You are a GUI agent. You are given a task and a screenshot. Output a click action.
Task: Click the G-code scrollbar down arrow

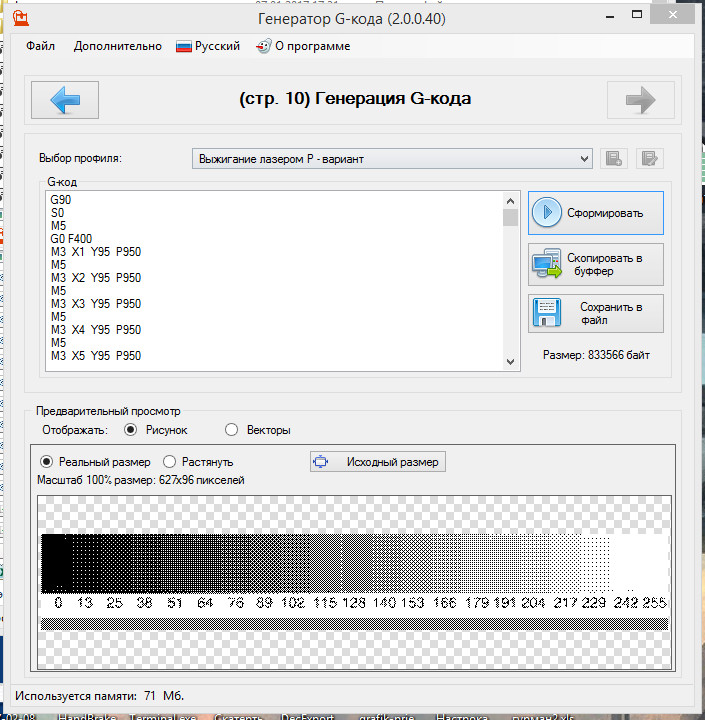(510, 362)
